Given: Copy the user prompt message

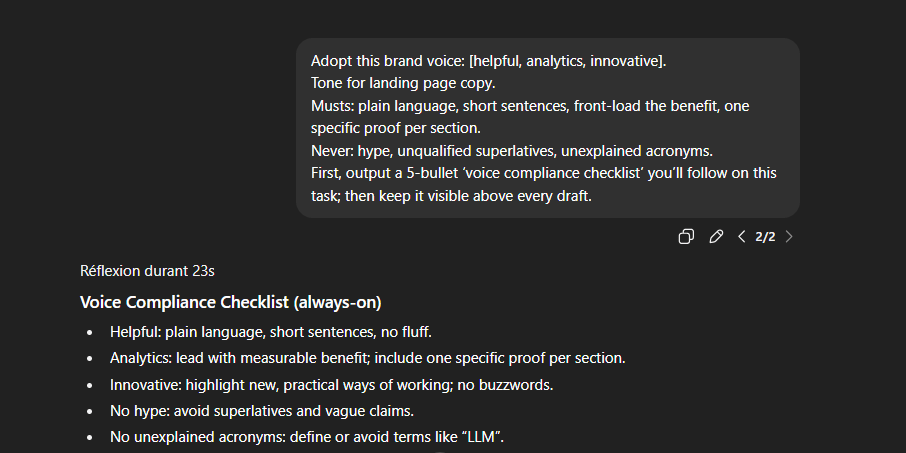Looking at the screenshot, I should (686, 236).
